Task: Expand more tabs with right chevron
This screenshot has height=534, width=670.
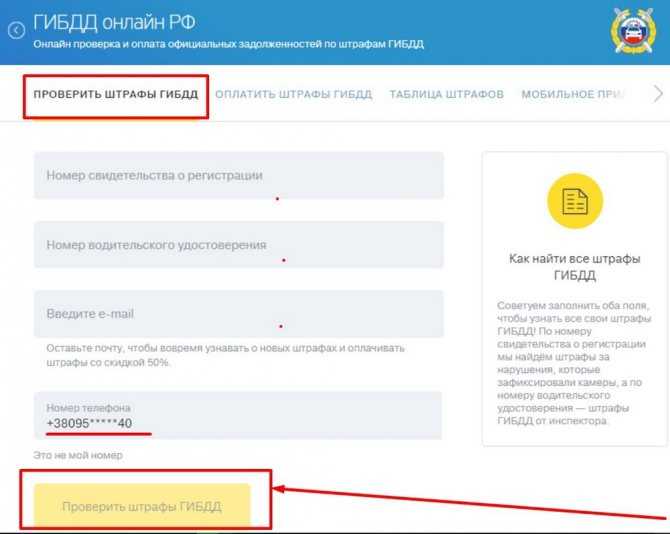Action: tap(658, 94)
